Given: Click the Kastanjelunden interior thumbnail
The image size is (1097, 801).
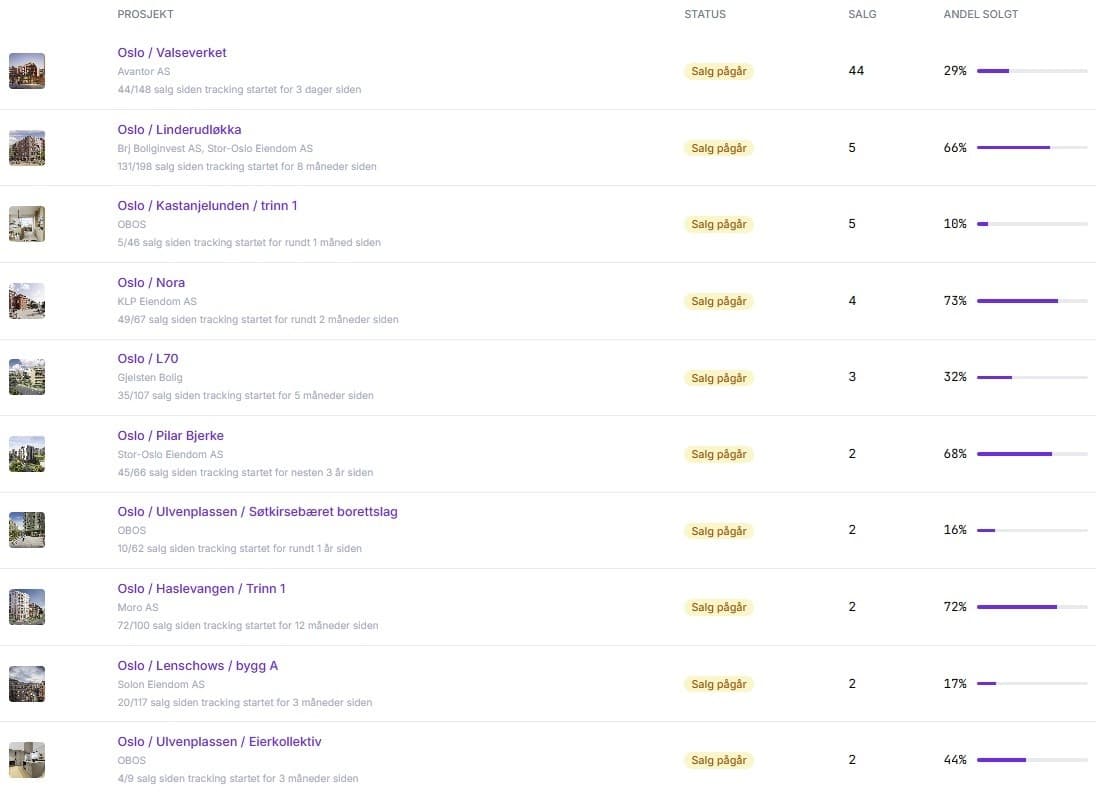Looking at the screenshot, I should pos(27,224).
